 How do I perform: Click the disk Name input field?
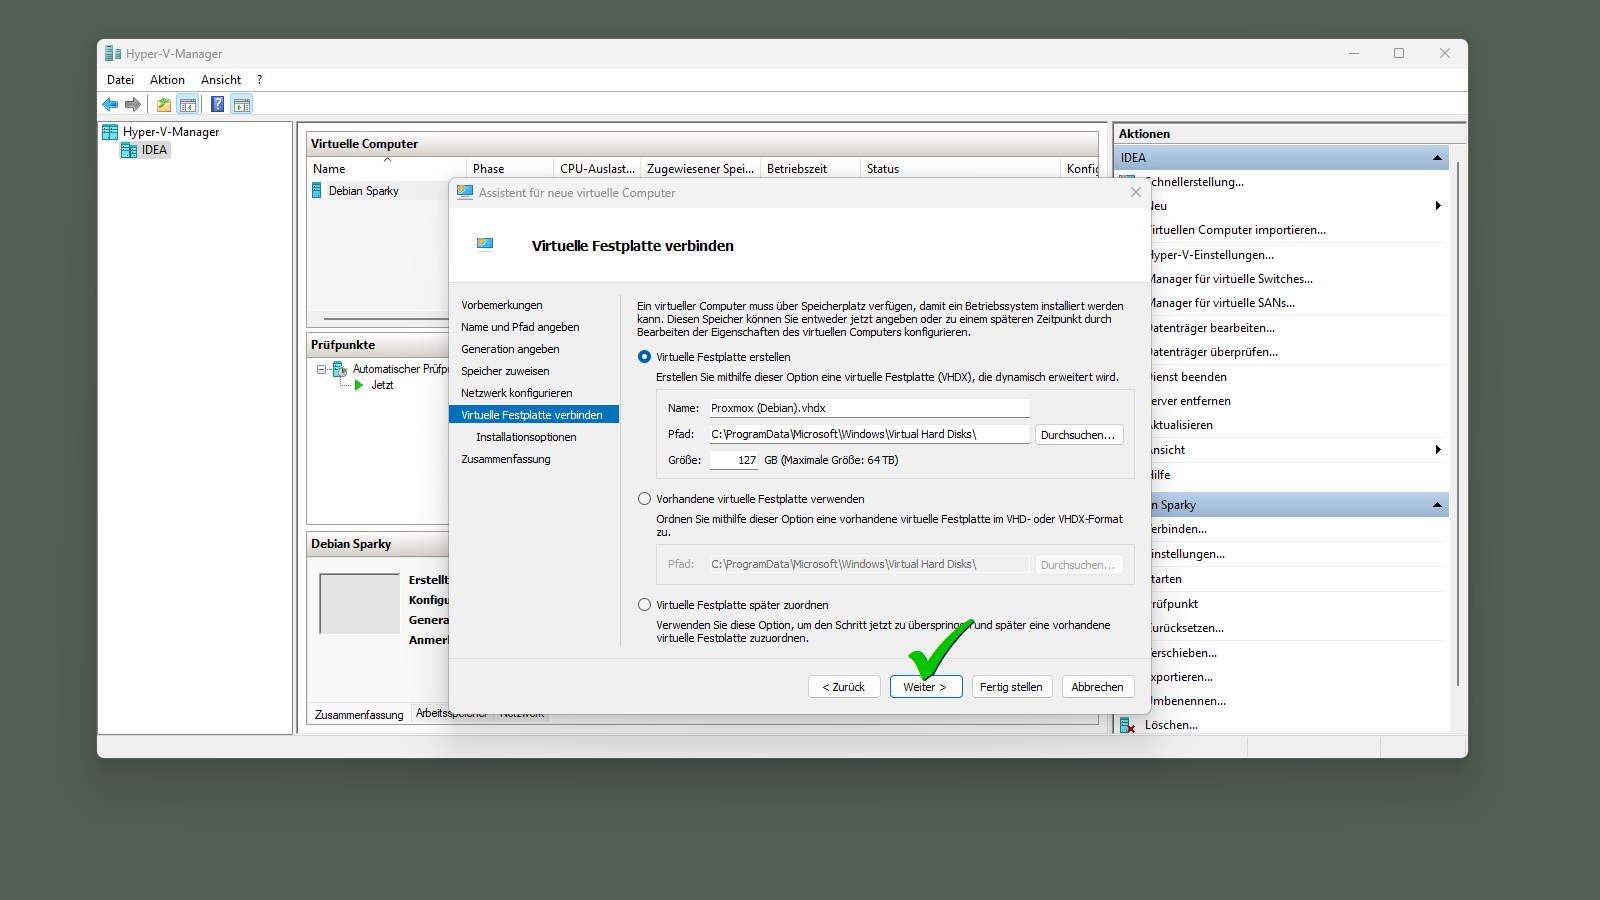tap(868, 408)
